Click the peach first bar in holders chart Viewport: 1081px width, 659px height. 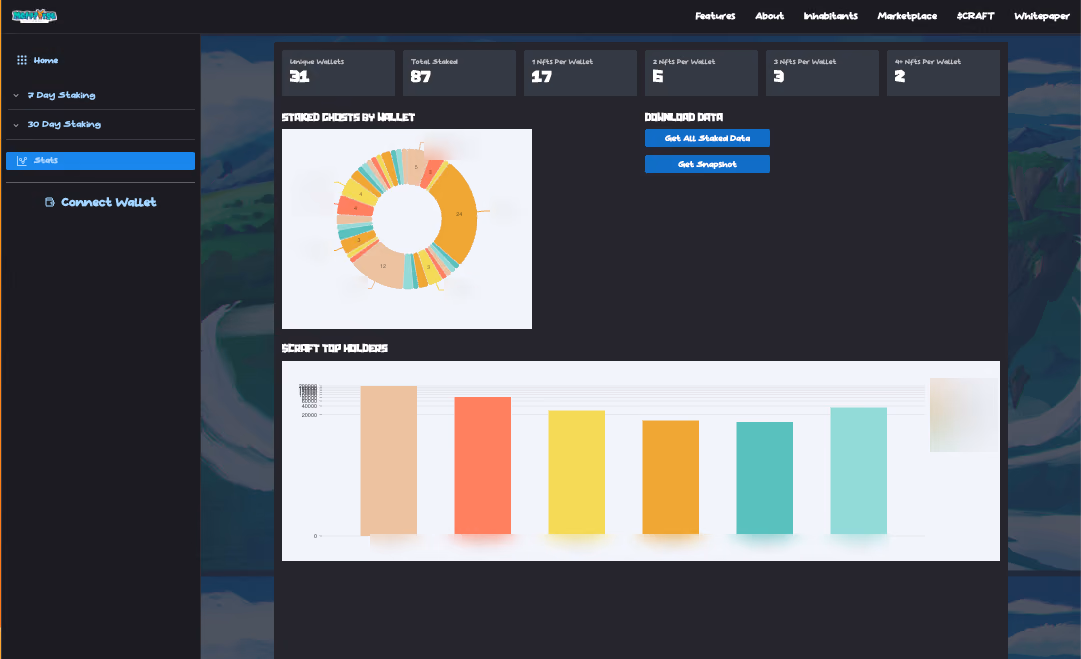point(389,460)
